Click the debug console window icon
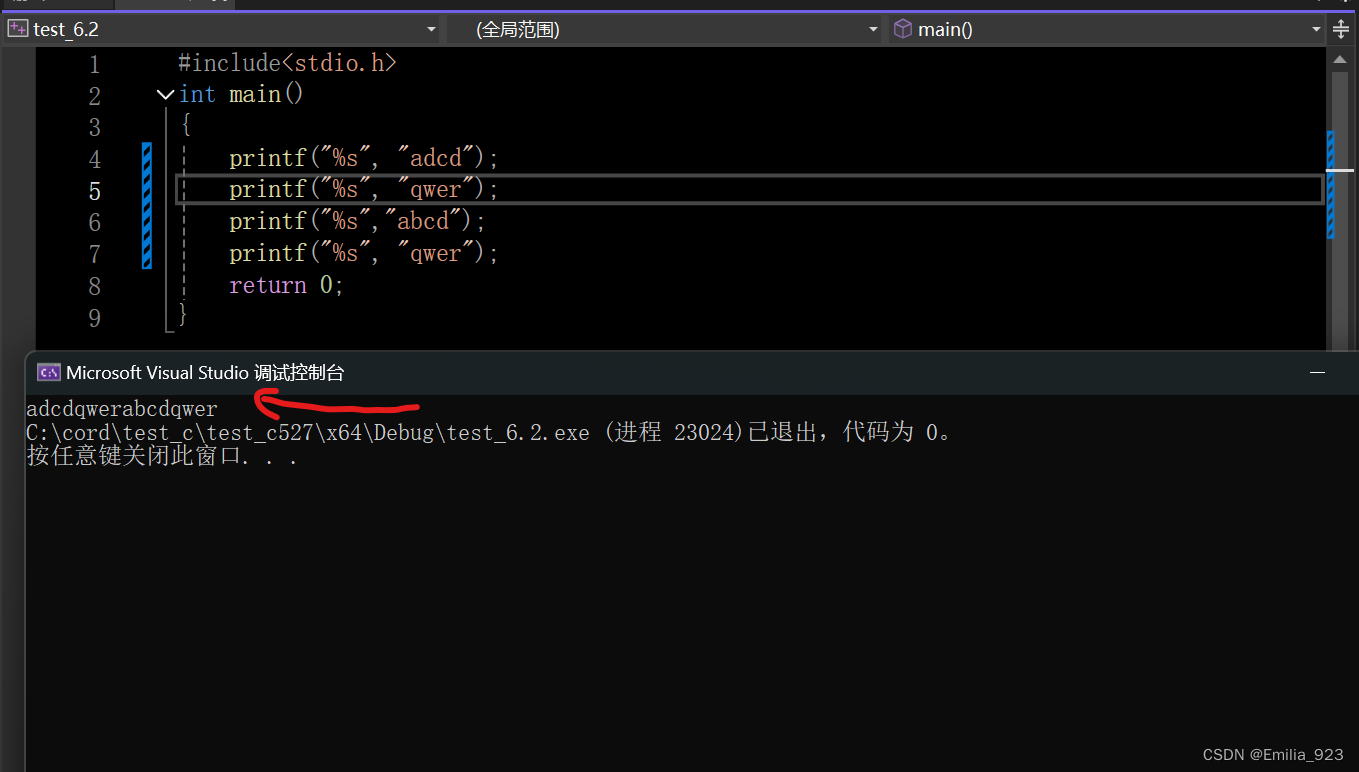This screenshot has width=1359, height=772. [48, 373]
